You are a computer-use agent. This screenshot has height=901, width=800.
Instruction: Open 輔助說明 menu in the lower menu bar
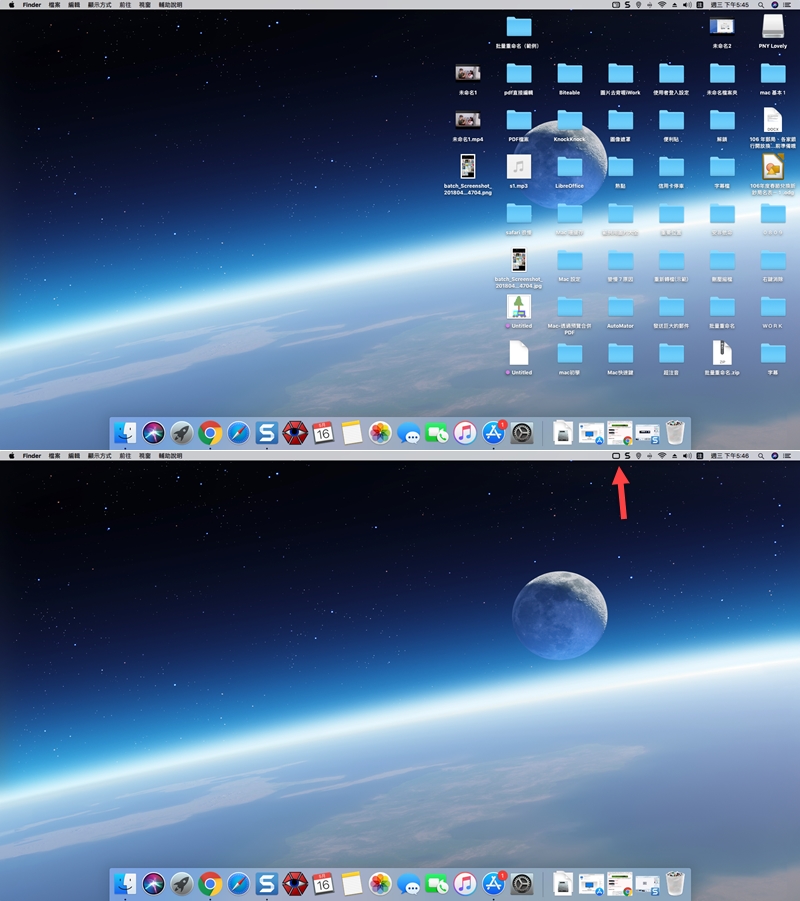point(171,456)
